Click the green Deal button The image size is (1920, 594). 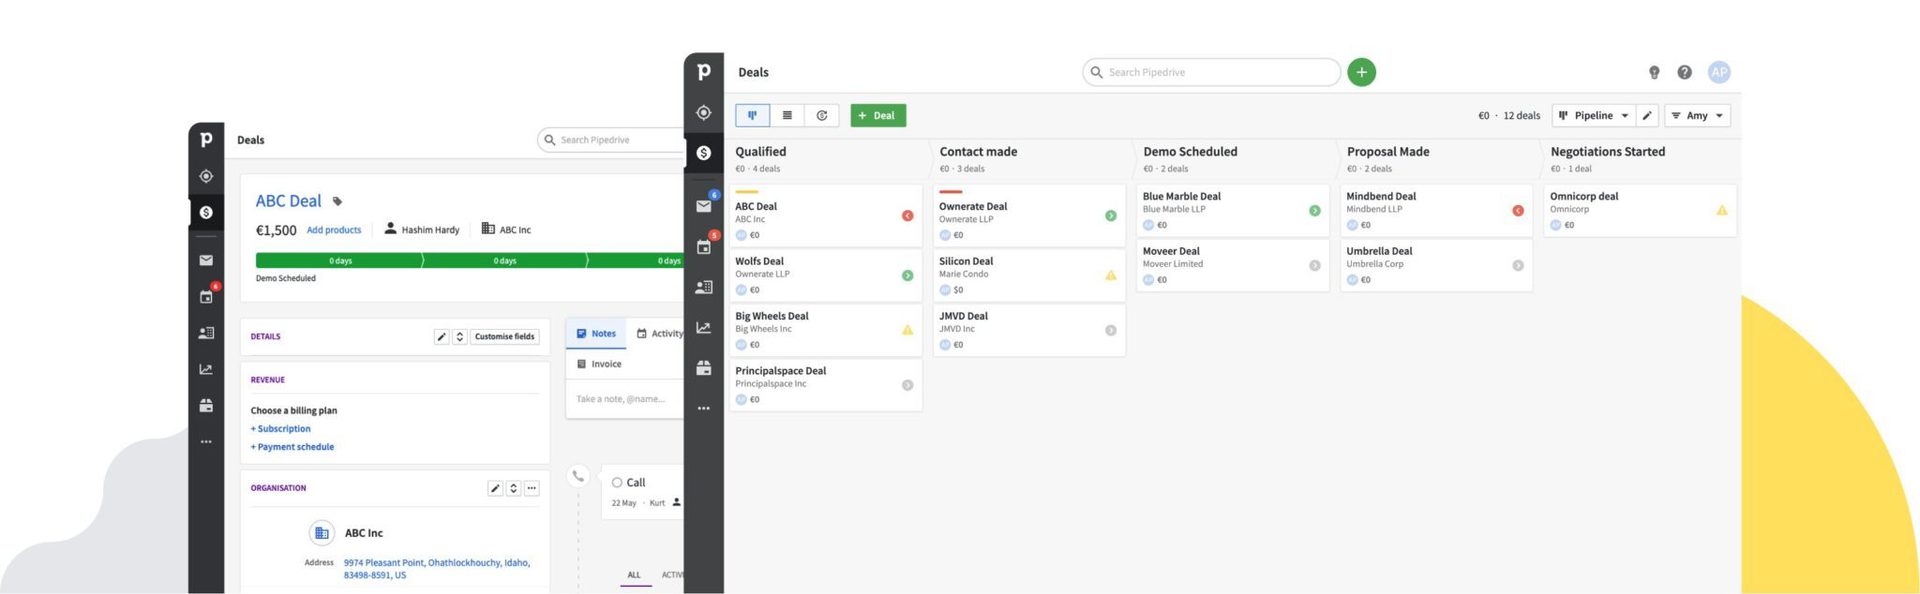pyautogui.click(x=878, y=115)
